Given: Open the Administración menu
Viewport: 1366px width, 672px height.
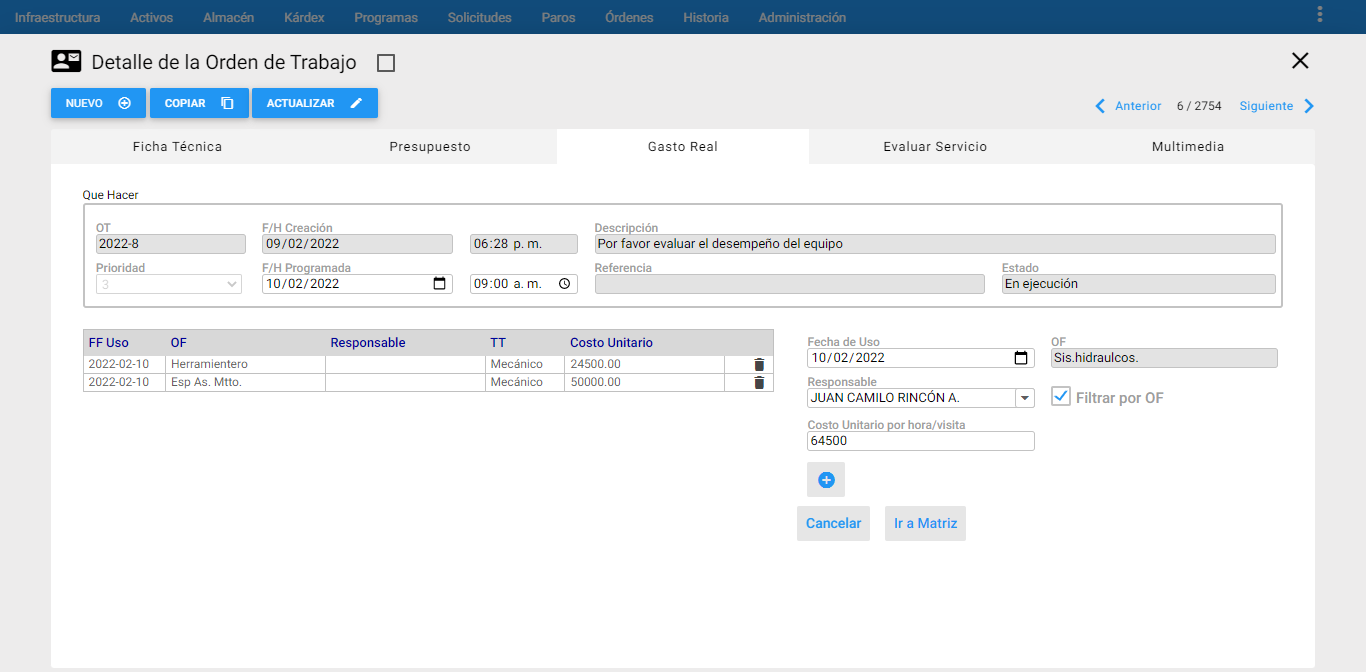Looking at the screenshot, I should tap(802, 18).
